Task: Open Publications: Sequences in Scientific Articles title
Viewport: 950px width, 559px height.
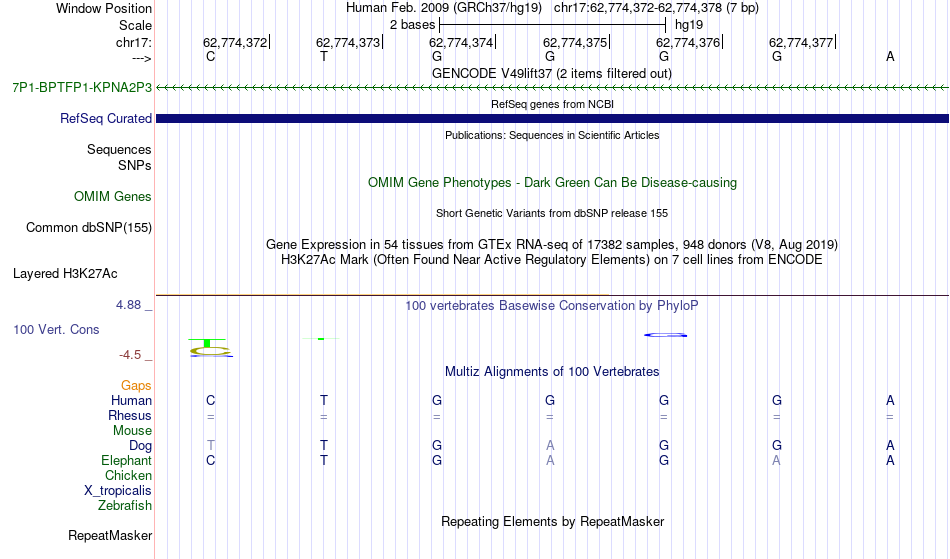Action: tap(552, 135)
